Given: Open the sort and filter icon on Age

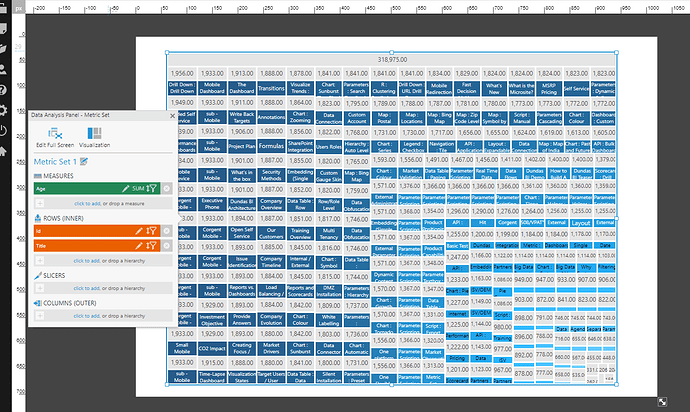Looking at the screenshot, I should click(151, 188).
